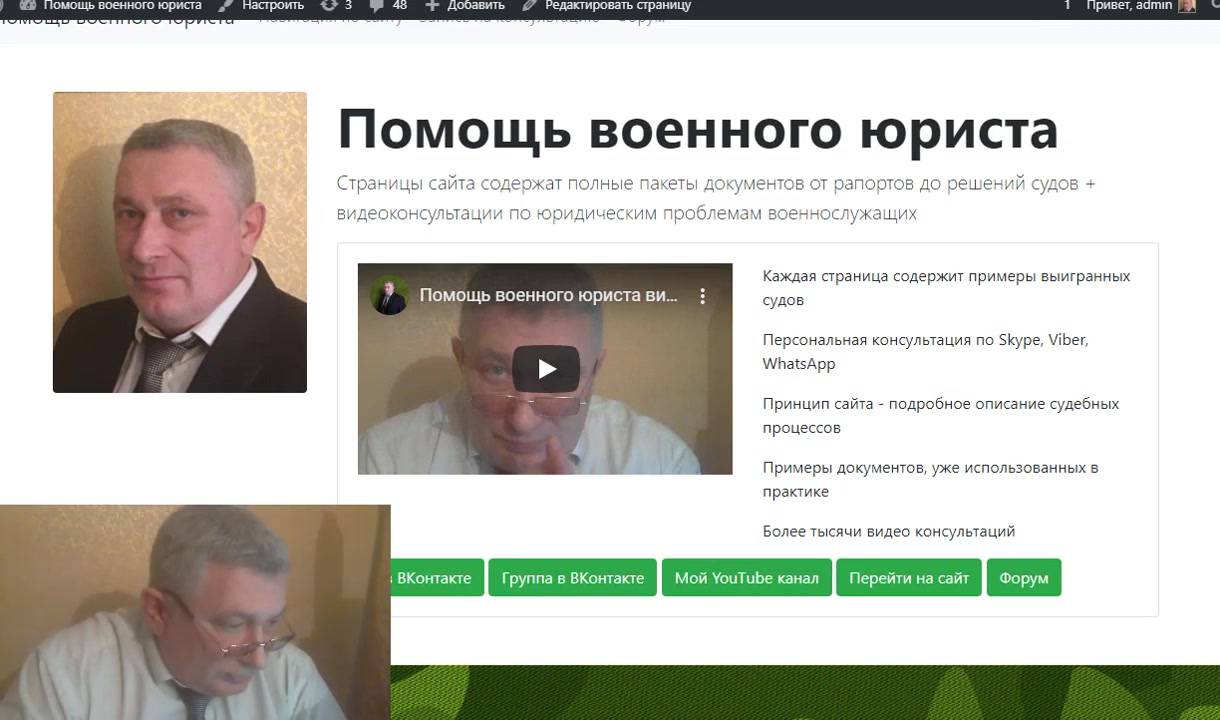Open YouTube video more options menu
The width and height of the screenshot is (1220, 720).
coord(703,296)
